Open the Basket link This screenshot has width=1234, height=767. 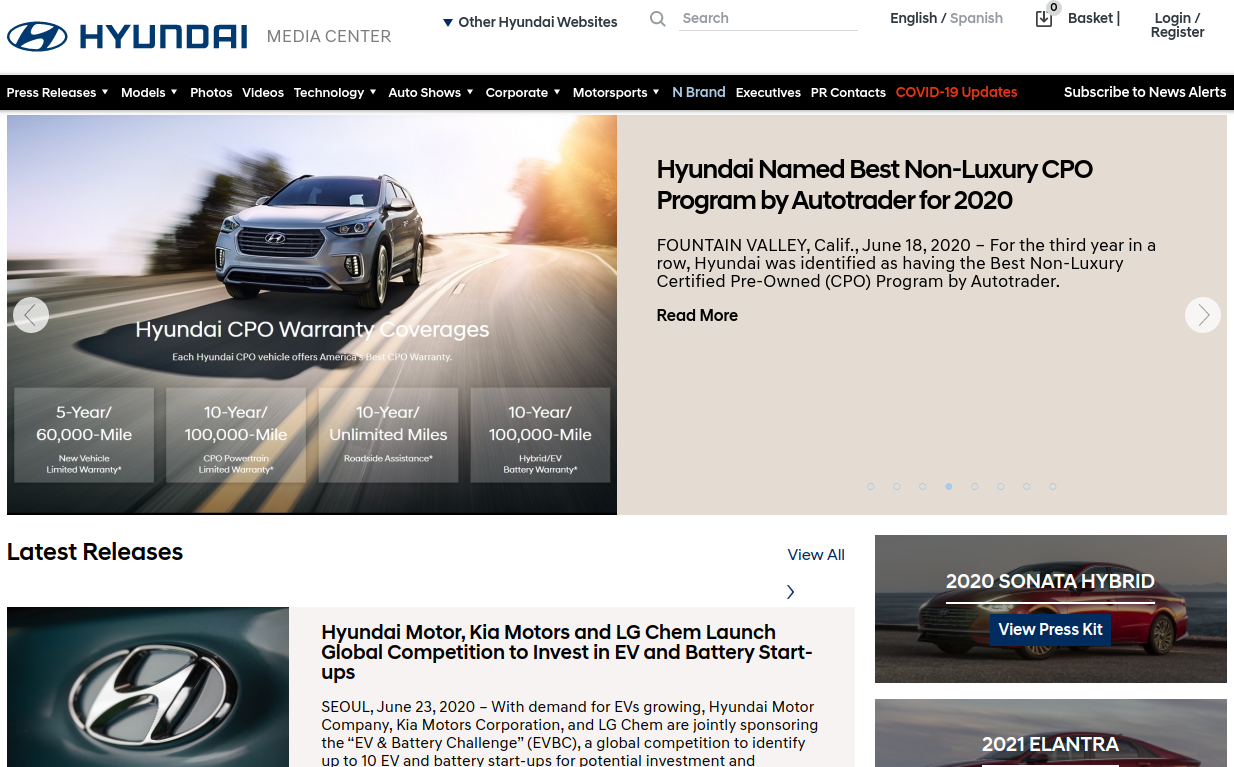point(1091,18)
